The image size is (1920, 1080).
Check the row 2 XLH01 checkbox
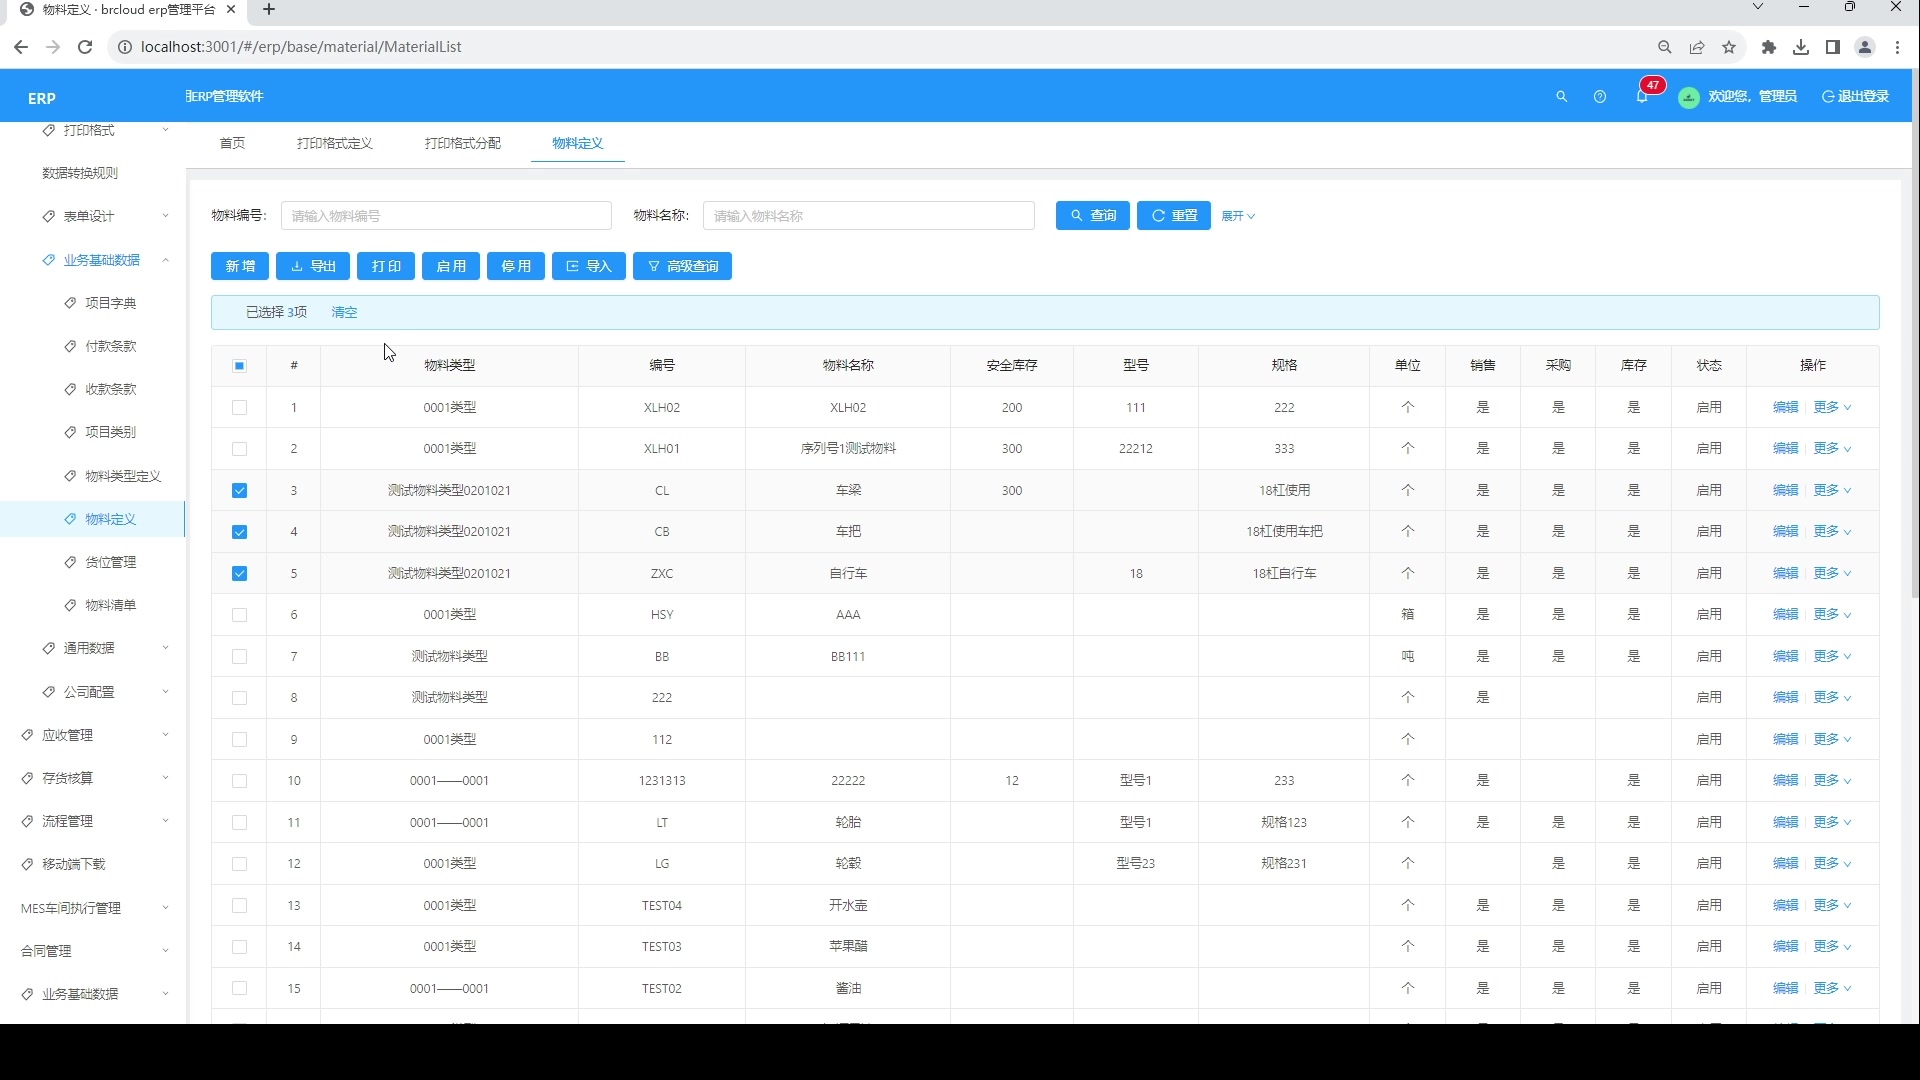(239, 449)
